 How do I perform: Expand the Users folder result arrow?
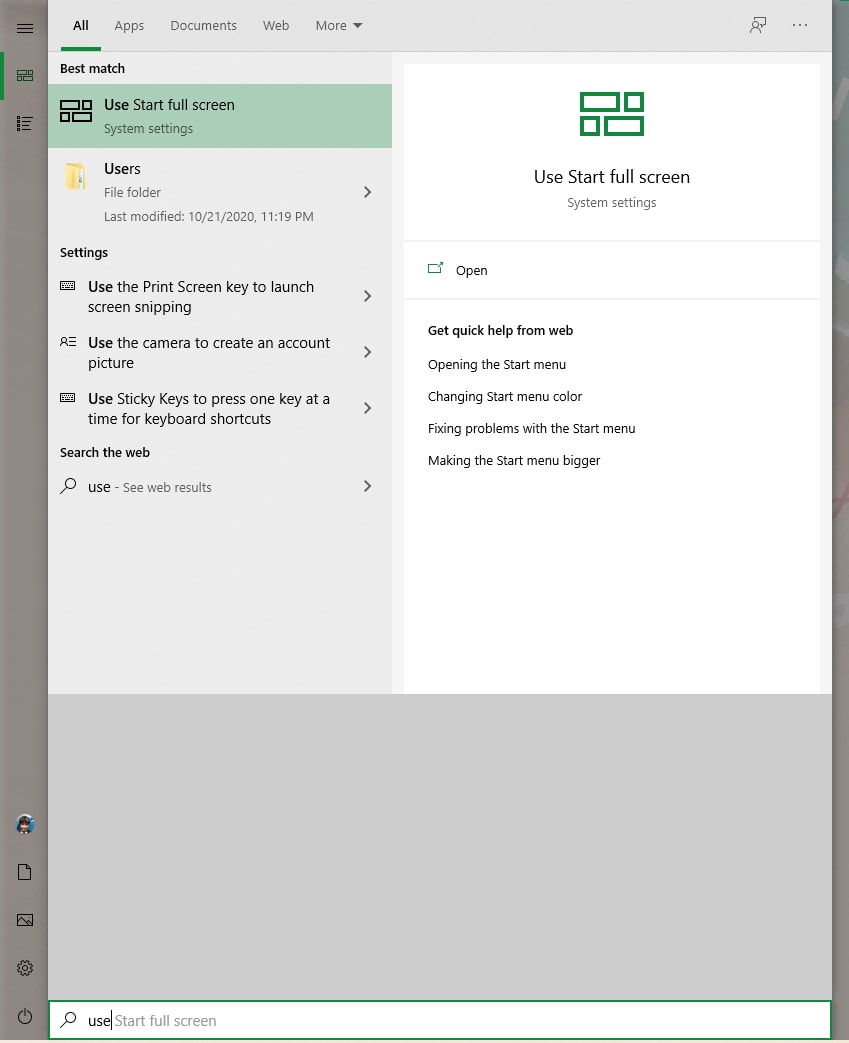367,192
